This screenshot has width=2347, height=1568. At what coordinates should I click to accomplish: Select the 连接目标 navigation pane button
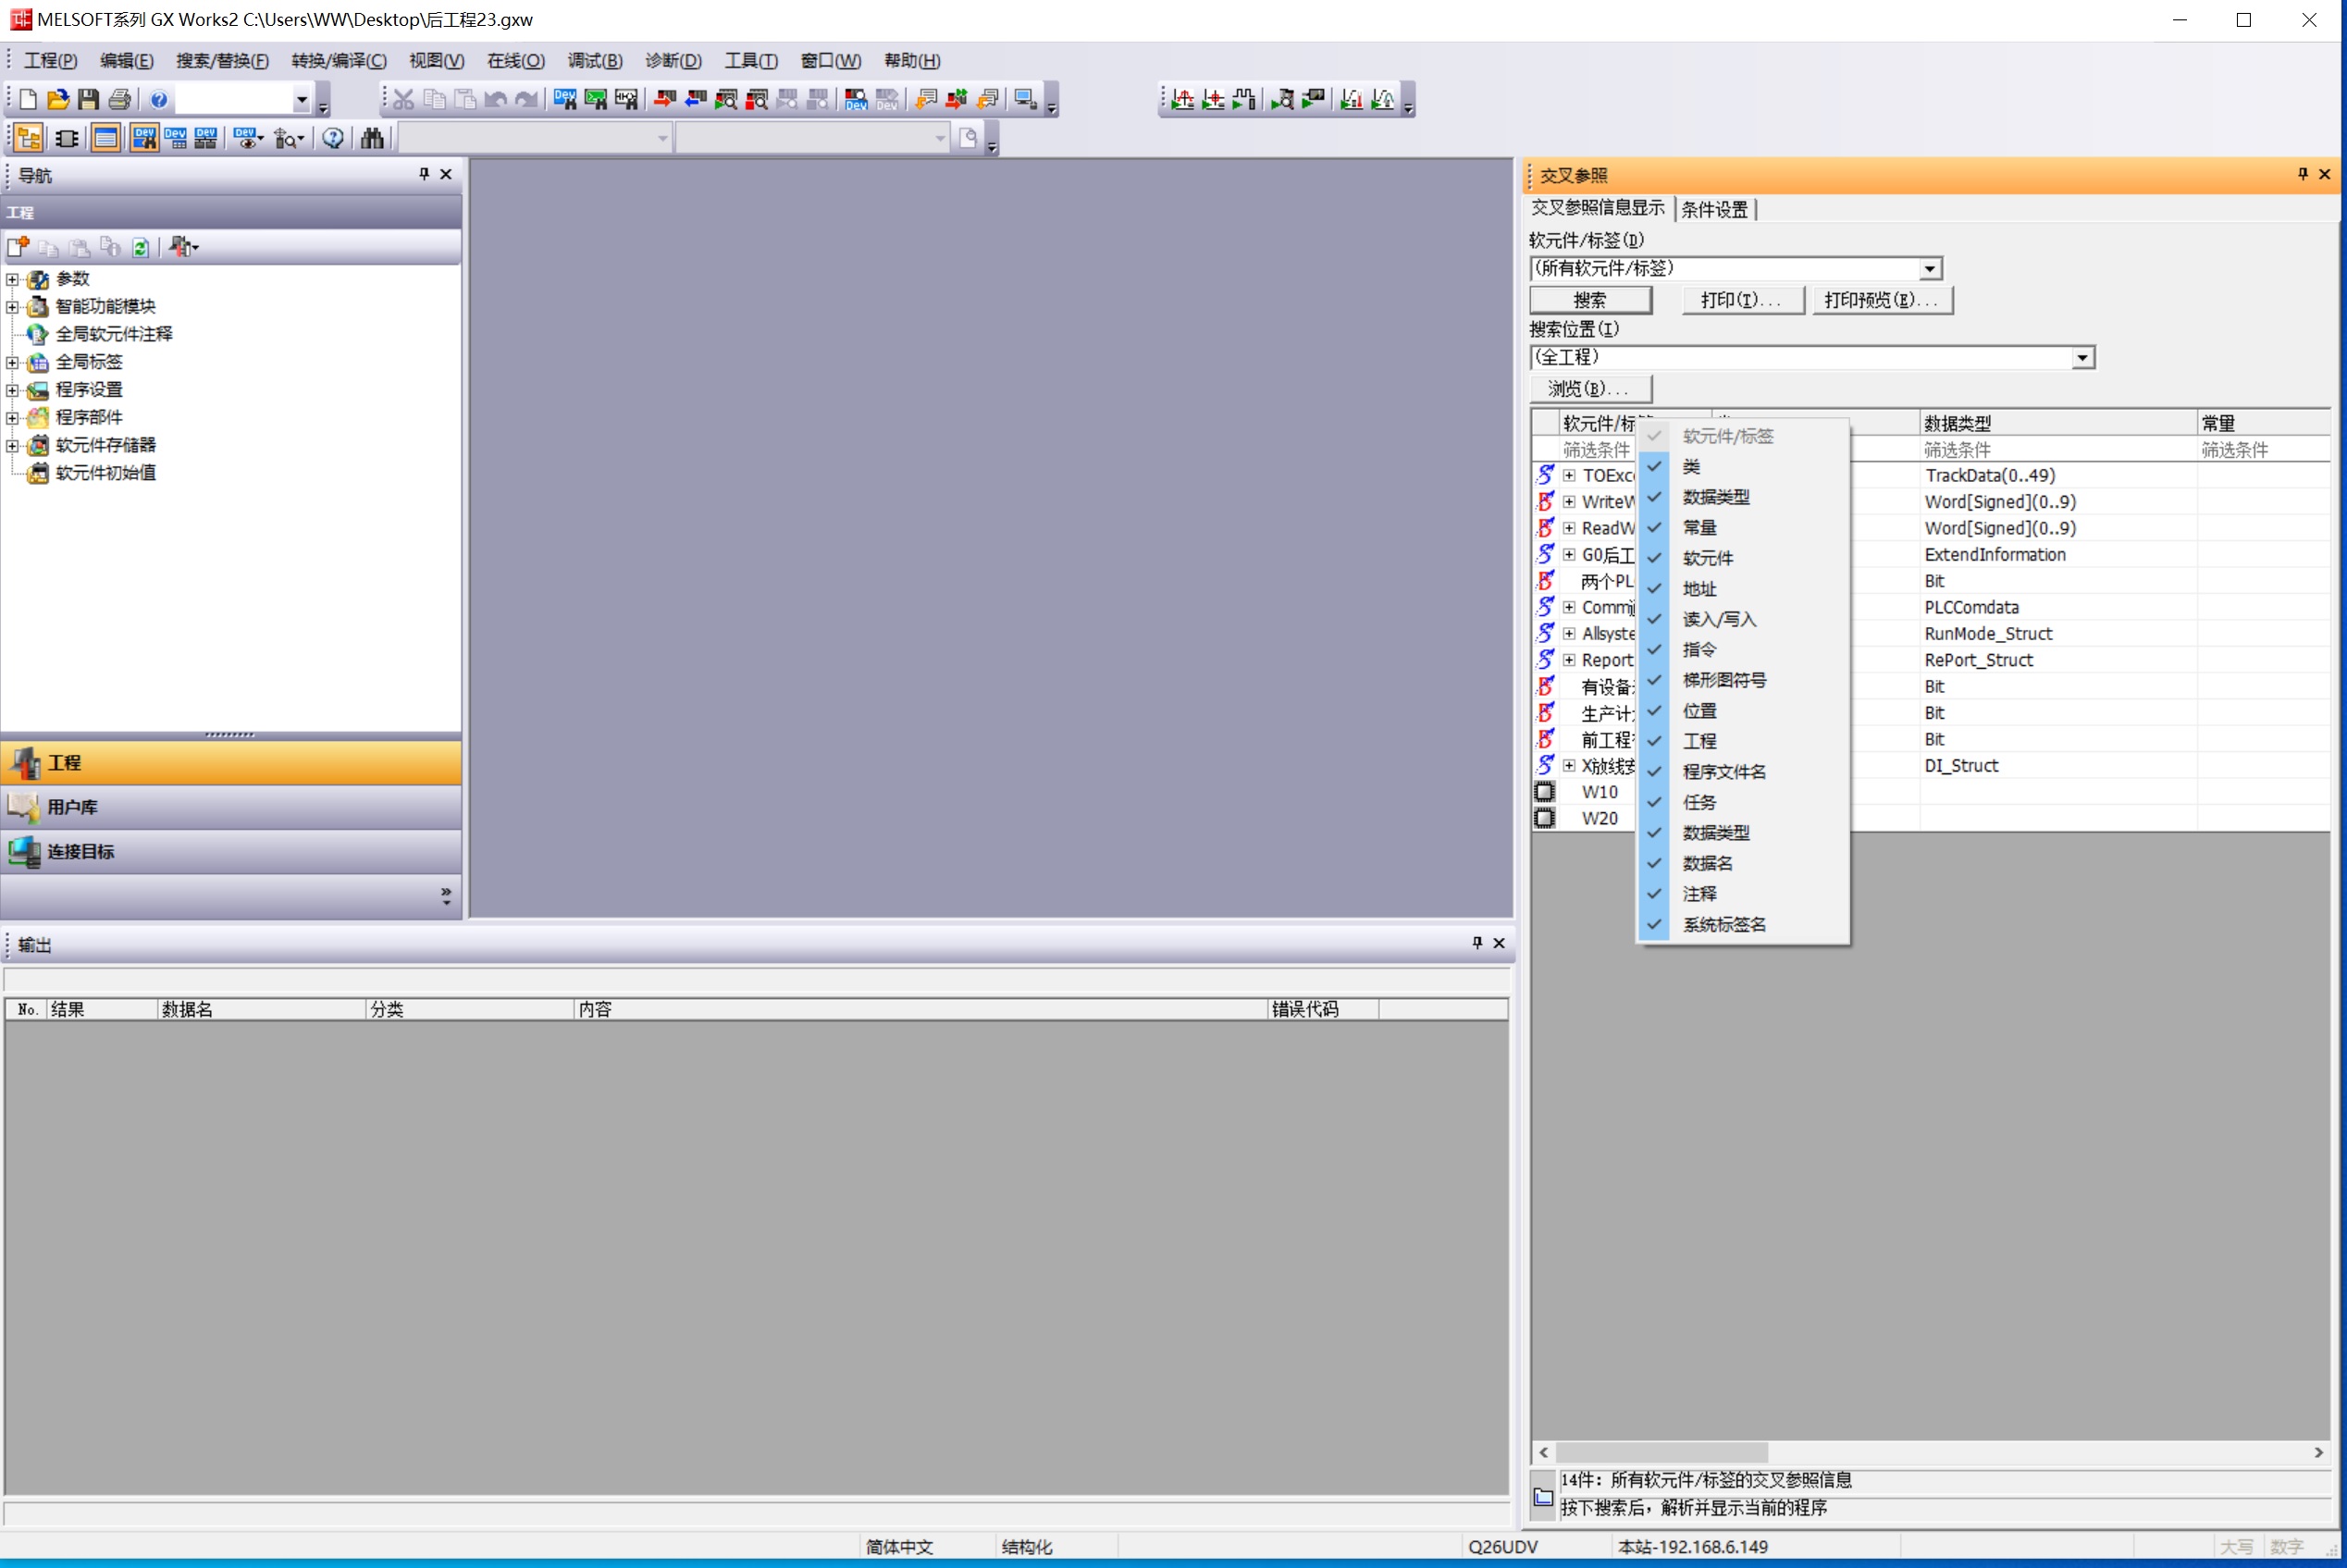[x=231, y=852]
